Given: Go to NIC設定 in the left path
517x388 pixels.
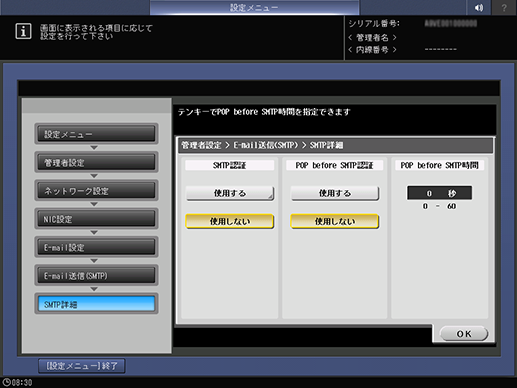Looking at the screenshot, I should click(96, 219).
